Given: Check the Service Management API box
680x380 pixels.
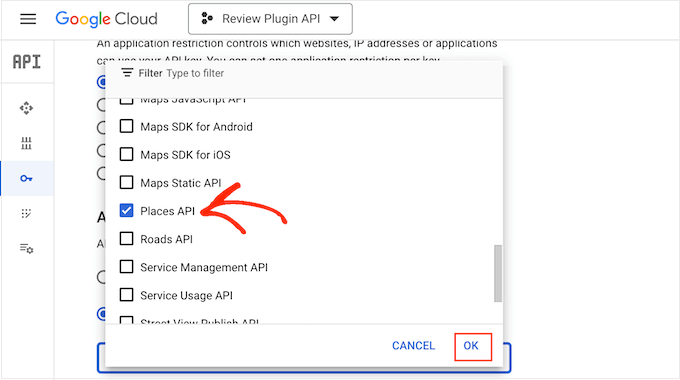Looking at the screenshot, I should point(126,267).
